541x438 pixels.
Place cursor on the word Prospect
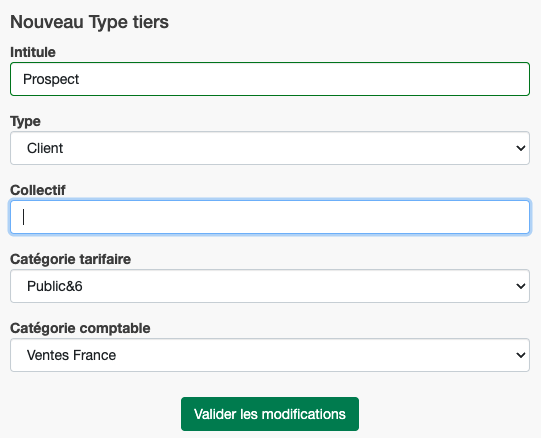(51, 79)
